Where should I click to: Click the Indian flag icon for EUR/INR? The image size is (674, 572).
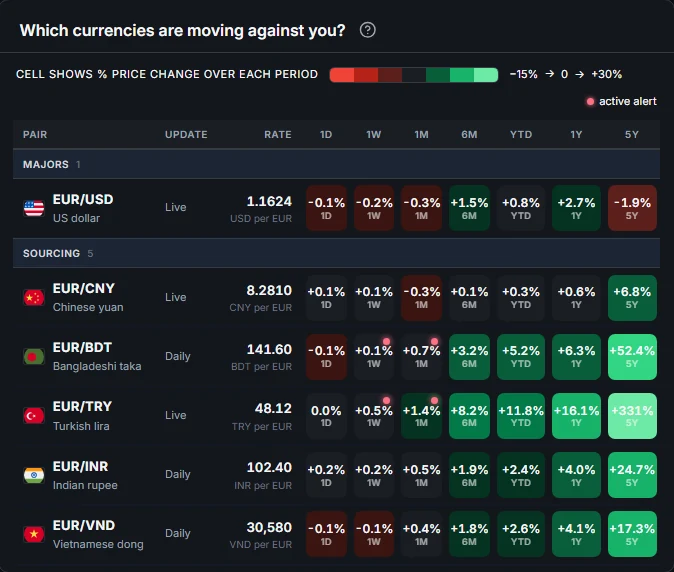tap(34, 475)
